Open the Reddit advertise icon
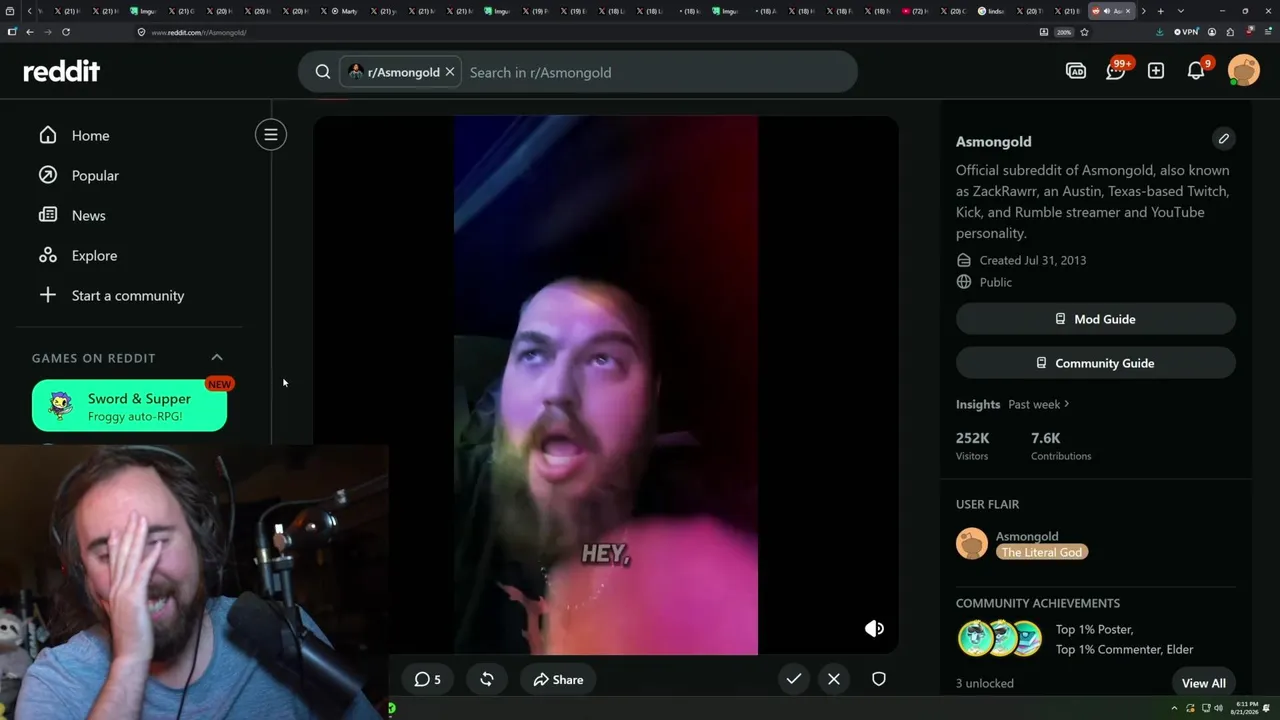This screenshot has height=720, width=1280. [1076, 71]
